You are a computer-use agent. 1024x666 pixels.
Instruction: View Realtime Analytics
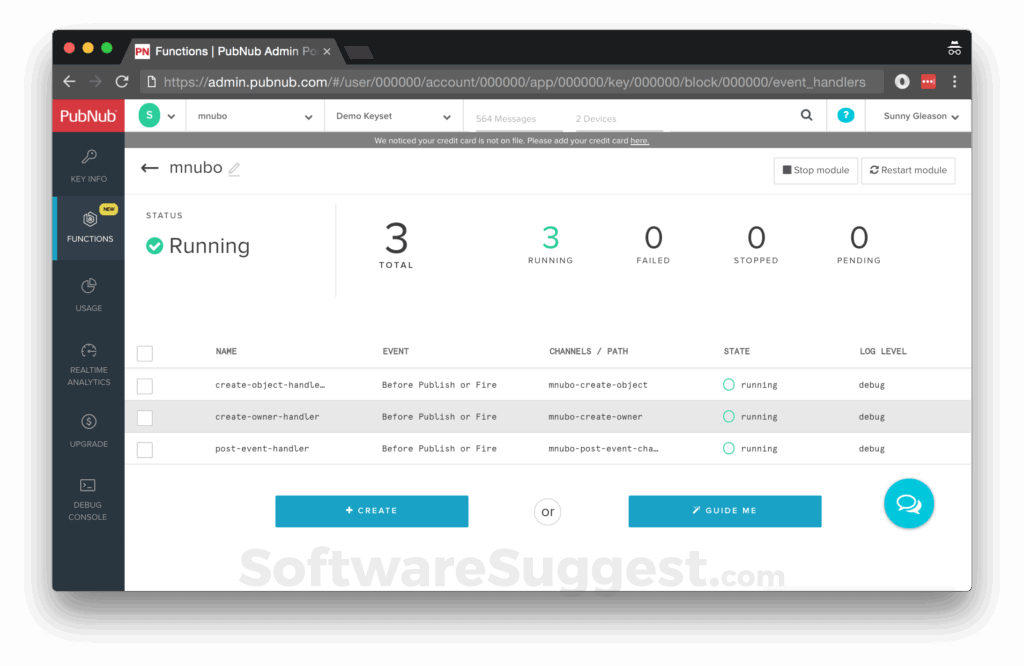tap(88, 365)
